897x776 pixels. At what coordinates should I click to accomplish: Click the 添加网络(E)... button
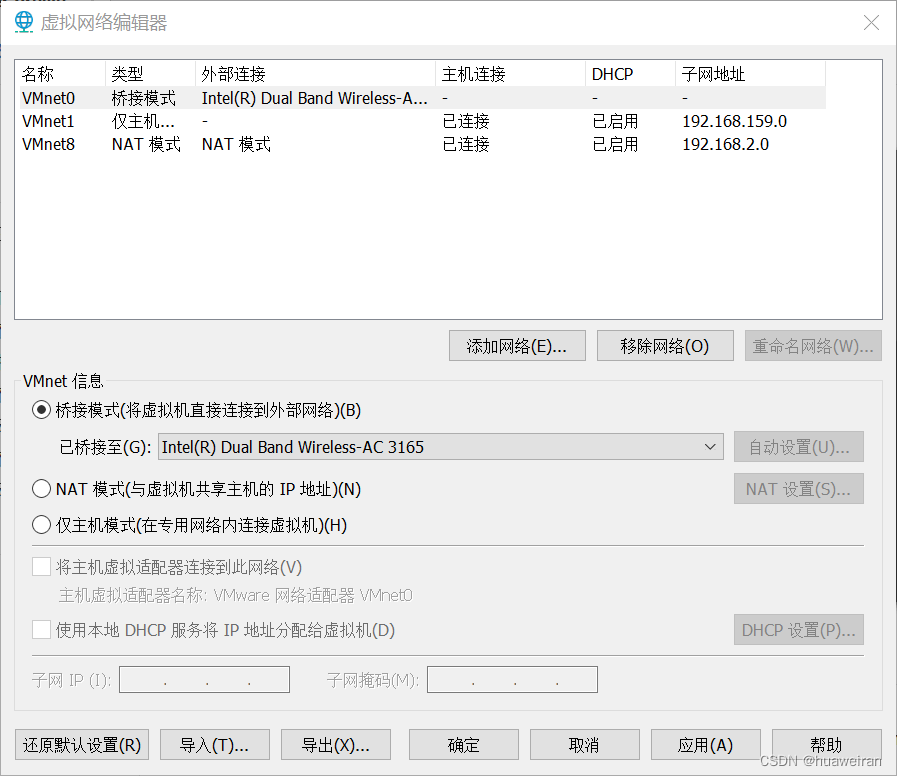(x=517, y=346)
